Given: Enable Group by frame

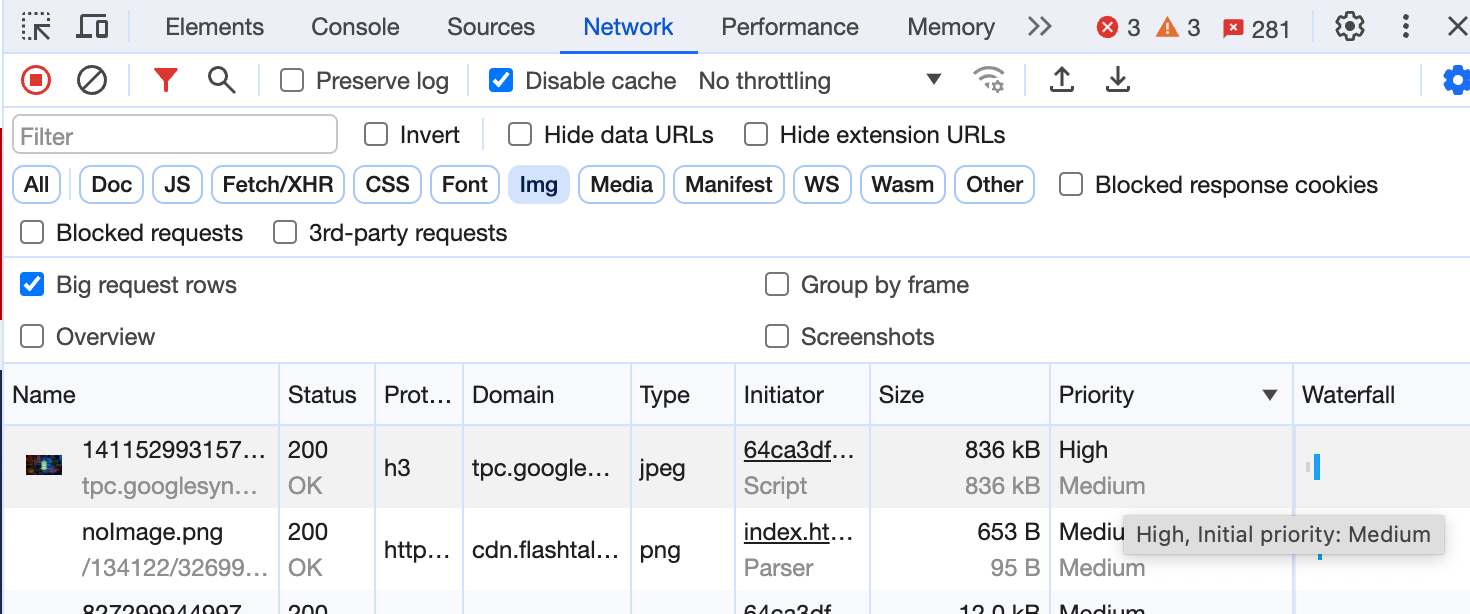Looking at the screenshot, I should (x=777, y=285).
